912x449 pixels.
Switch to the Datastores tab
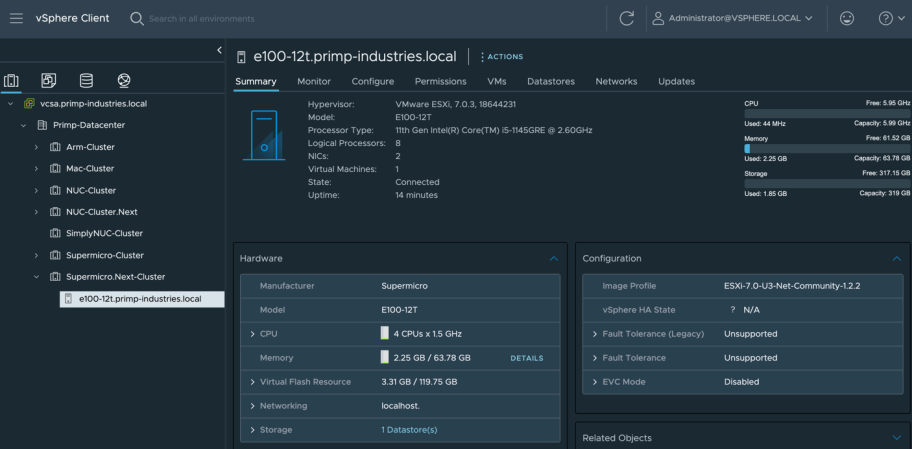coord(551,81)
